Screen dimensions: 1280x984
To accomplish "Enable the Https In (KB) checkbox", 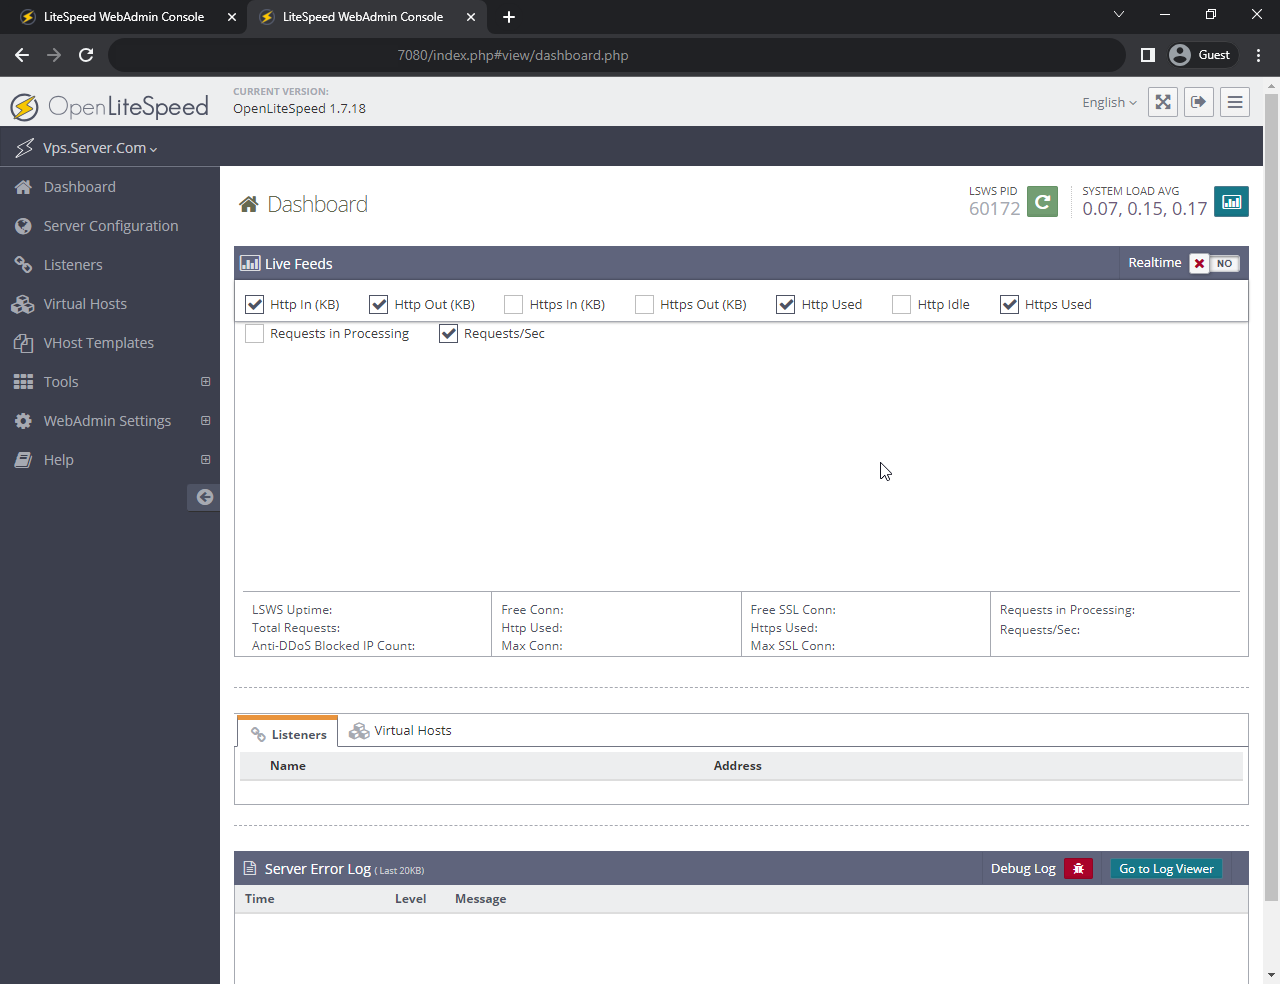I will [x=513, y=304].
